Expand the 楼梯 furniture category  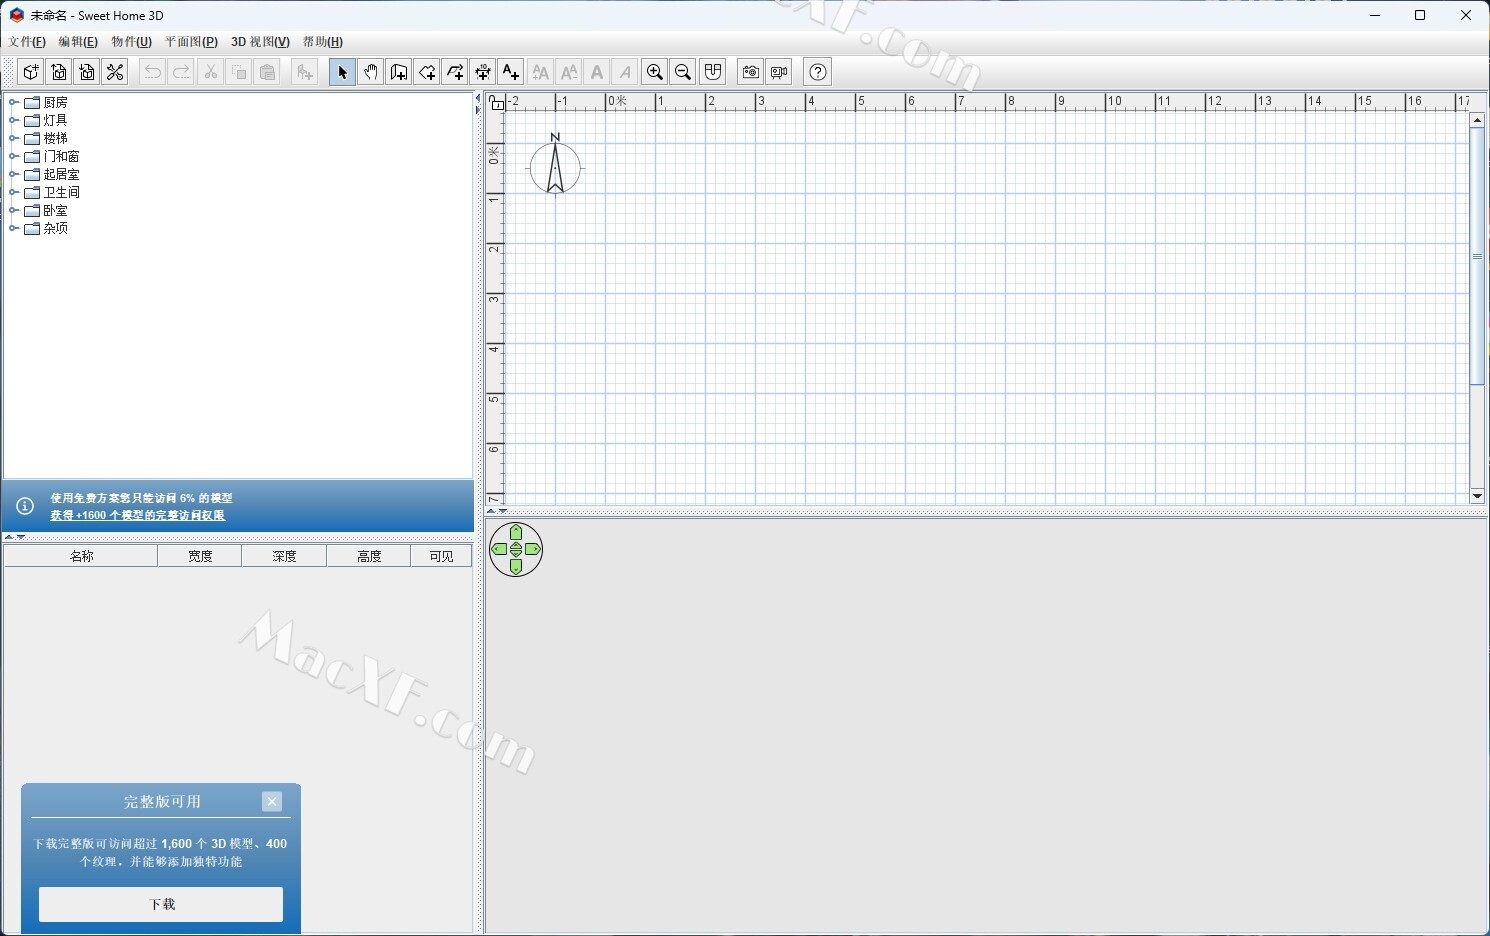[x=14, y=138]
